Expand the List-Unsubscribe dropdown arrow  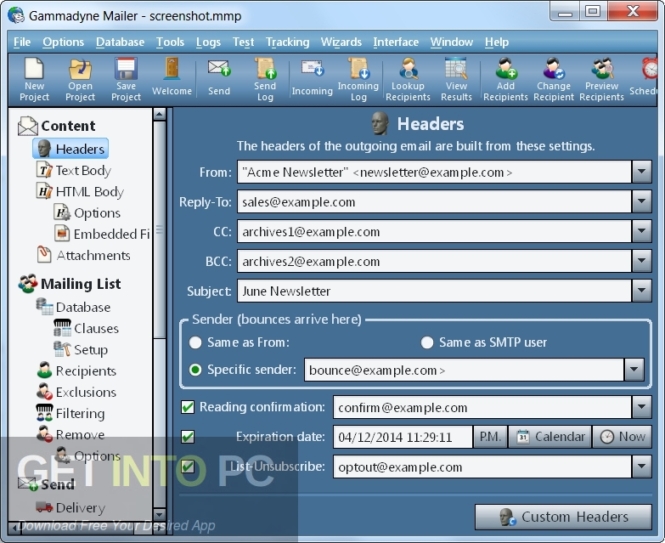pyautogui.click(x=642, y=467)
